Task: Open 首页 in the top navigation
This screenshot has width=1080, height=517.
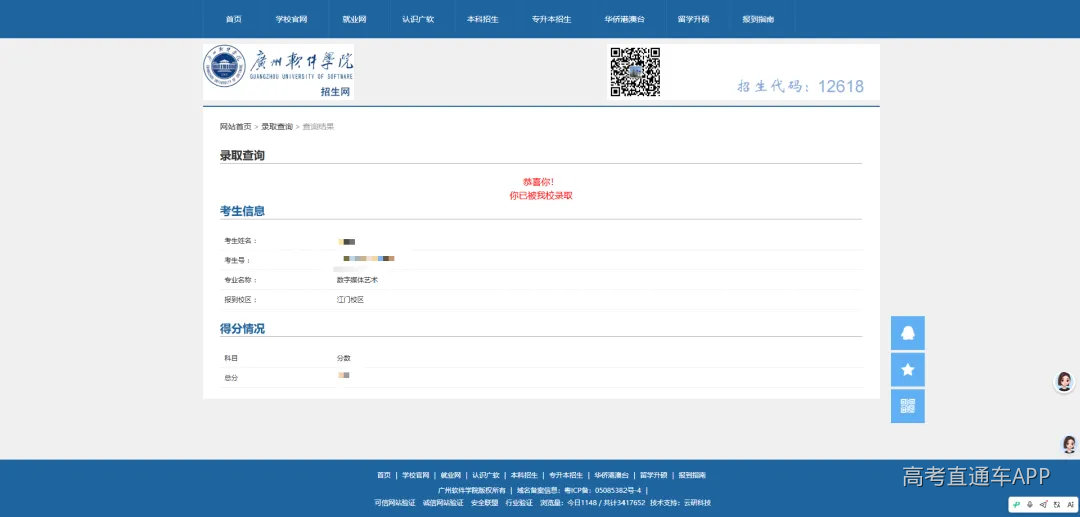Action: pos(233,19)
